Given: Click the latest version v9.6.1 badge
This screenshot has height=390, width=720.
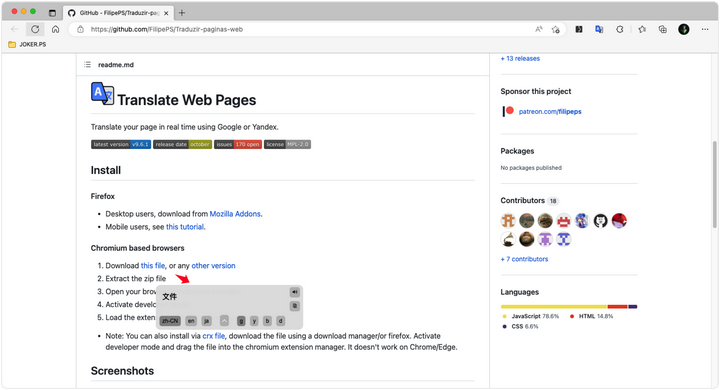Looking at the screenshot, I should click(x=121, y=144).
